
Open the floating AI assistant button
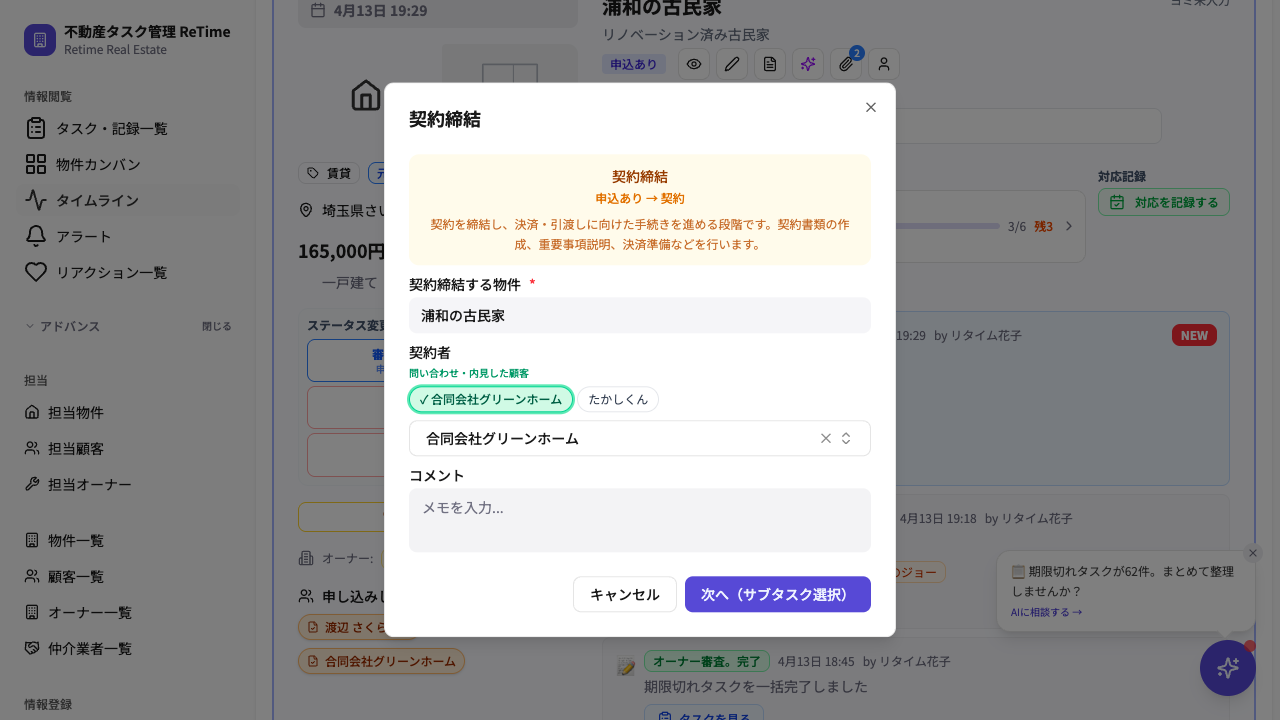pyautogui.click(x=1228, y=668)
